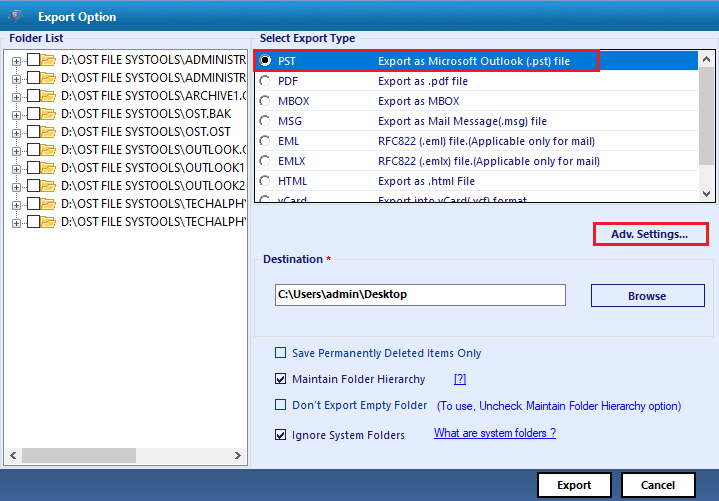The width and height of the screenshot is (719, 501).
Task: Click Folder List scroll right arrow
Action: 238,455
